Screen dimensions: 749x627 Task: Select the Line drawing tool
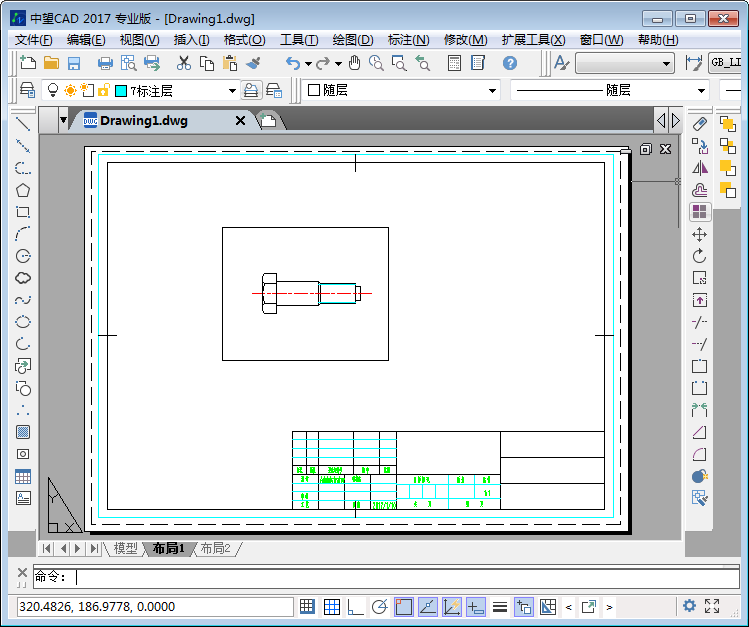click(23, 124)
